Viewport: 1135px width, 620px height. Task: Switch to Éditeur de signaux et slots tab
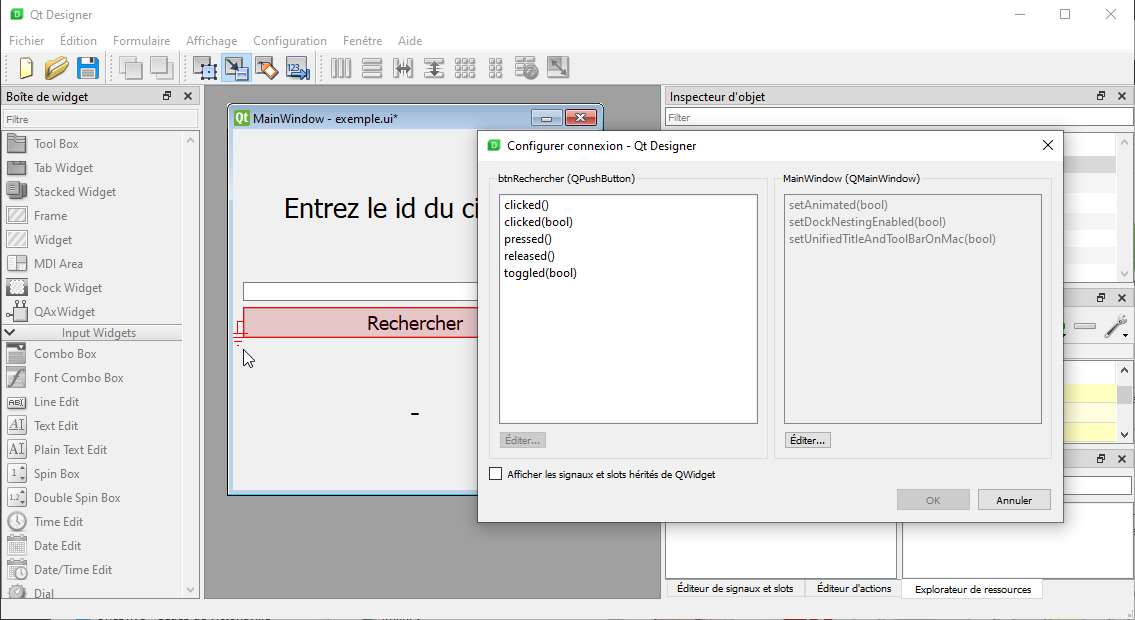coord(735,588)
